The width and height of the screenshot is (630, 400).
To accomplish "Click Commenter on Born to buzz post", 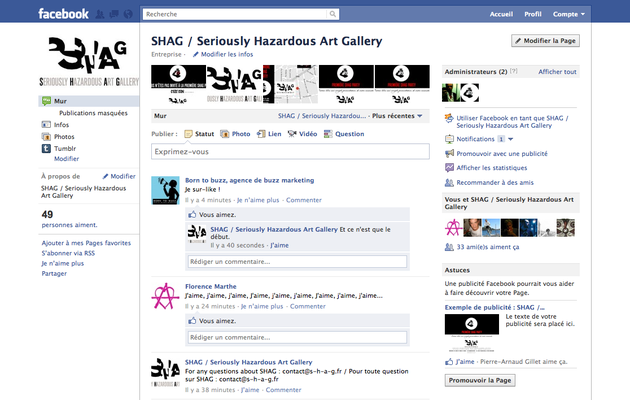I will [x=304, y=200].
